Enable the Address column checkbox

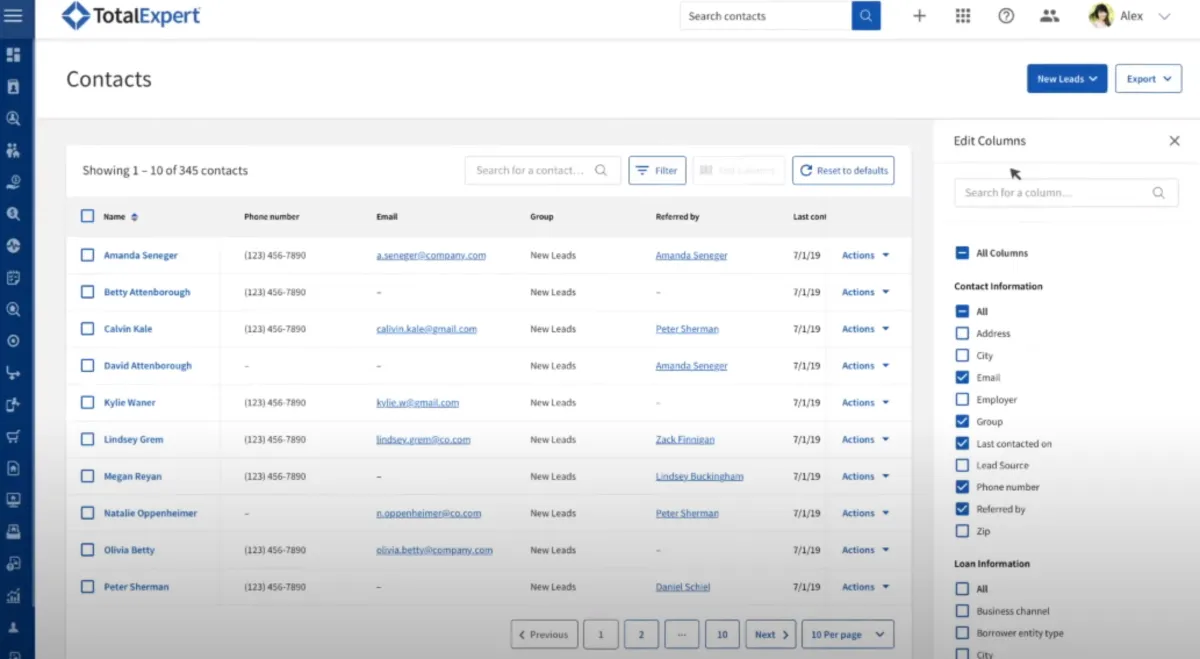click(962, 334)
